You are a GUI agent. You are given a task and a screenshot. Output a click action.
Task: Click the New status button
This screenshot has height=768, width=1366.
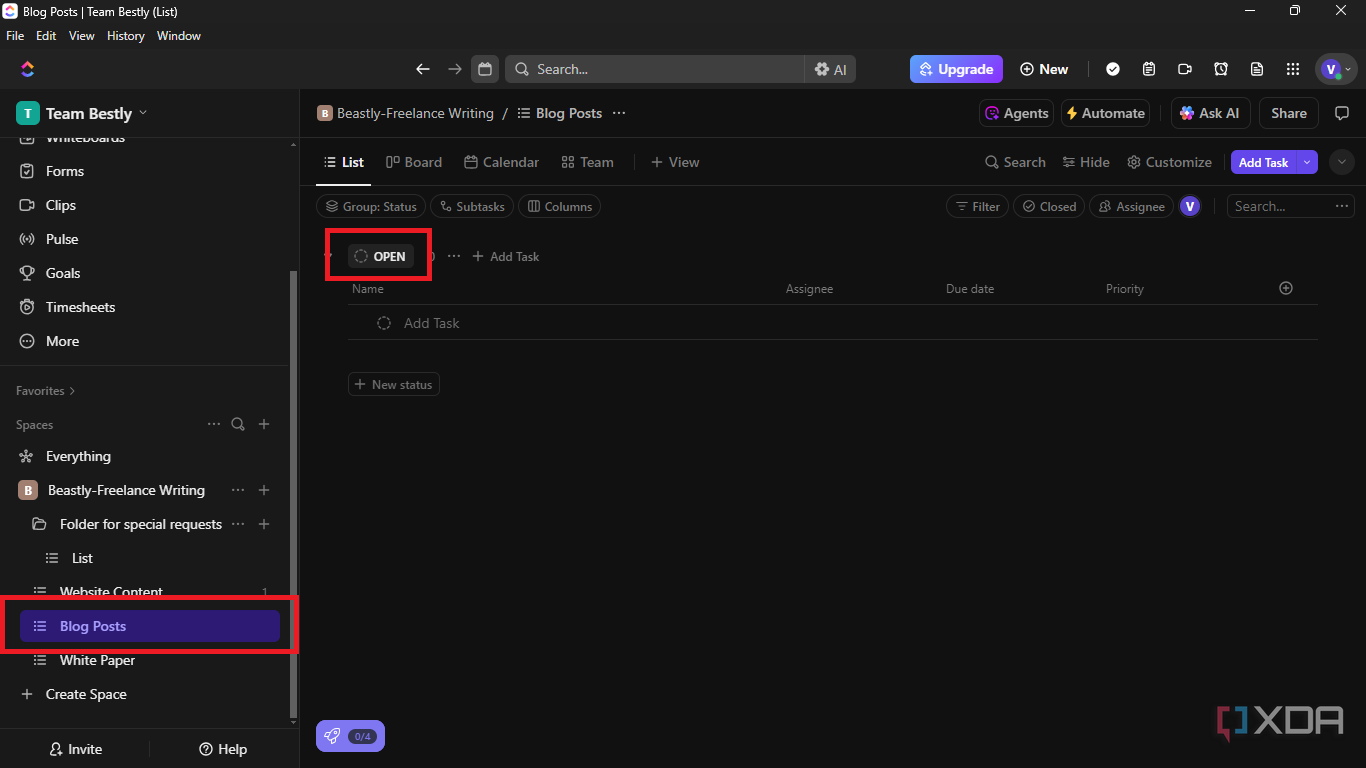point(394,385)
